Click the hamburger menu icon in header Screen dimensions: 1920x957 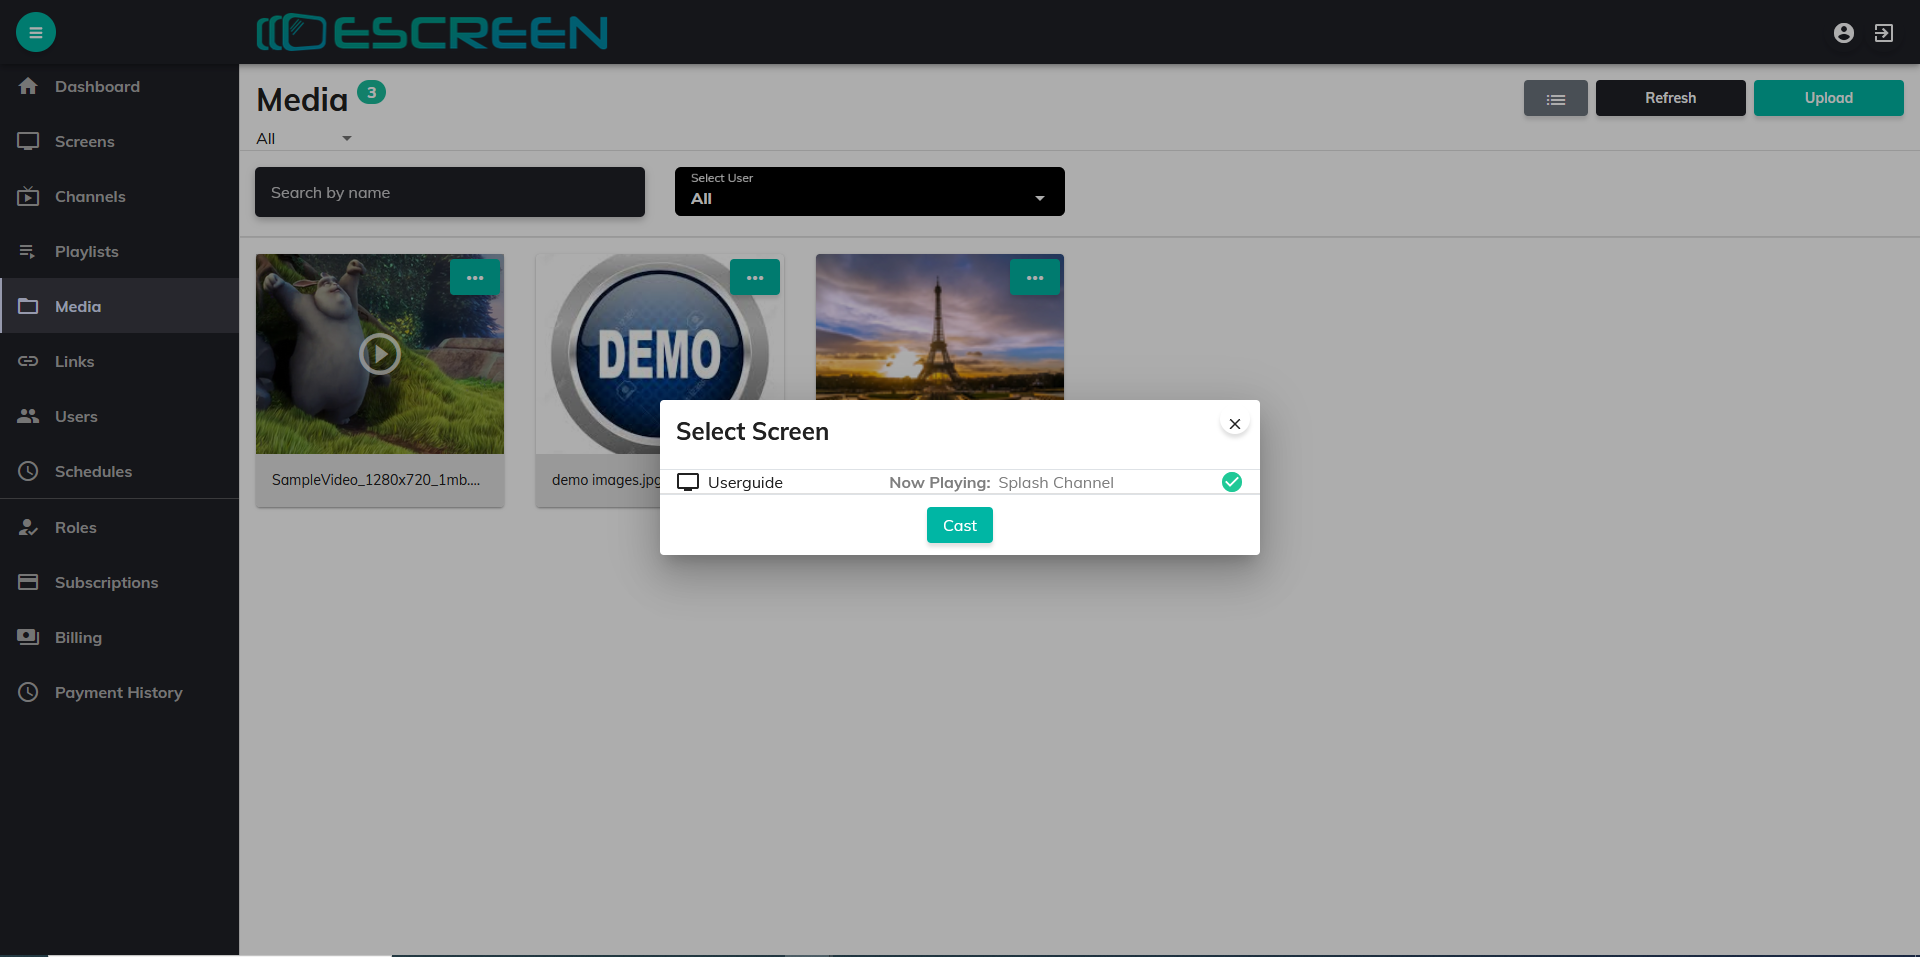(36, 32)
